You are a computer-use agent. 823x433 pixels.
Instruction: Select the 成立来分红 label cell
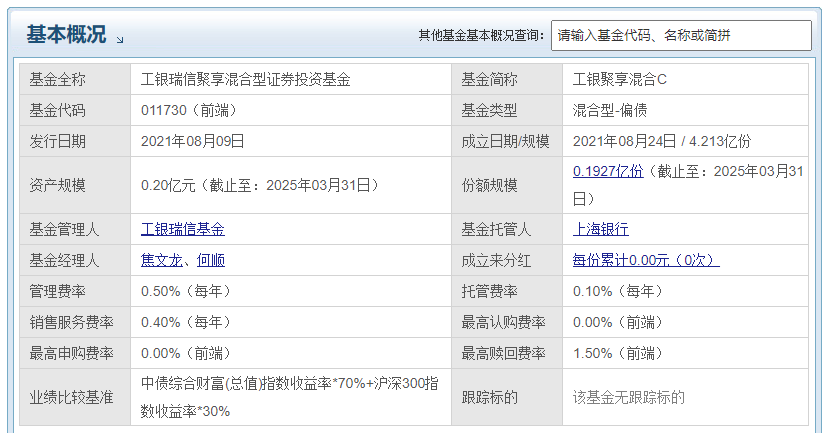coord(507,260)
